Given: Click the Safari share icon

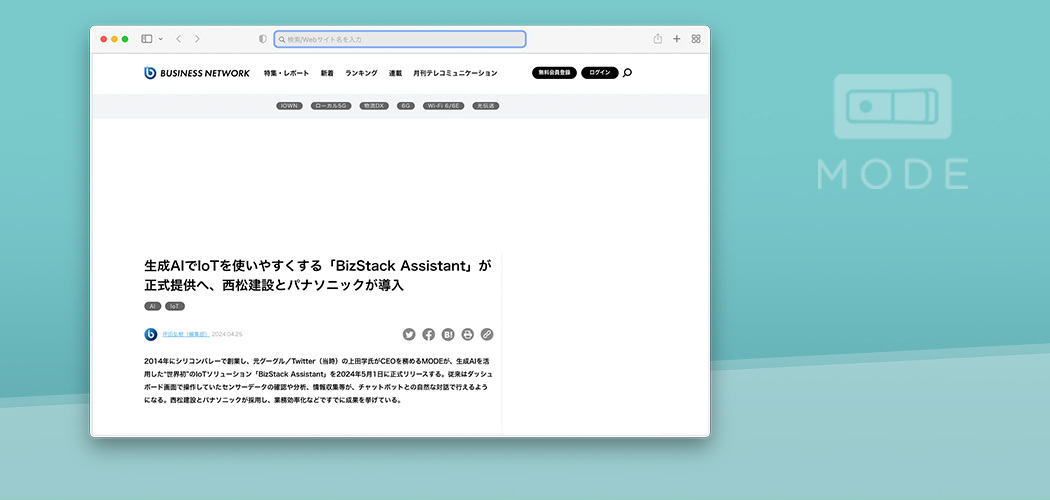Looking at the screenshot, I should click(658, 39).
